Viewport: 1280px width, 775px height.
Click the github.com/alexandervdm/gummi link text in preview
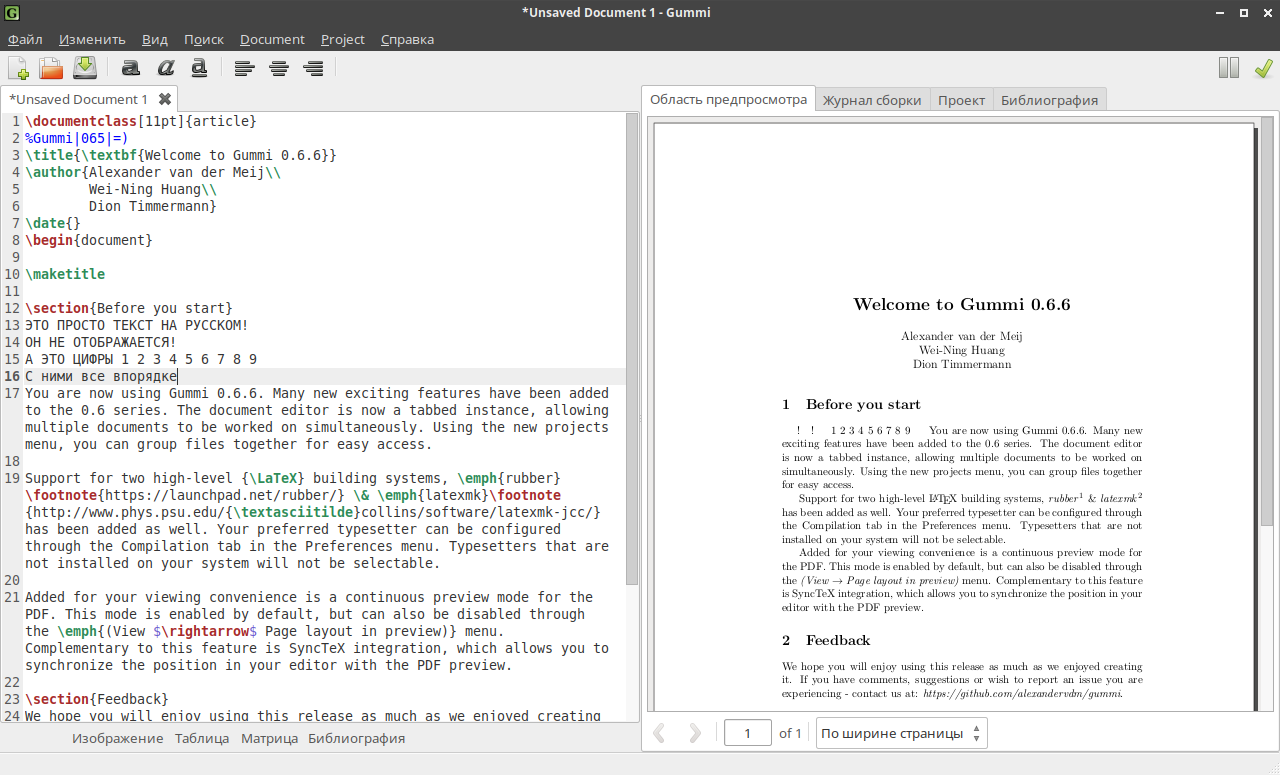coord(1022,692)
